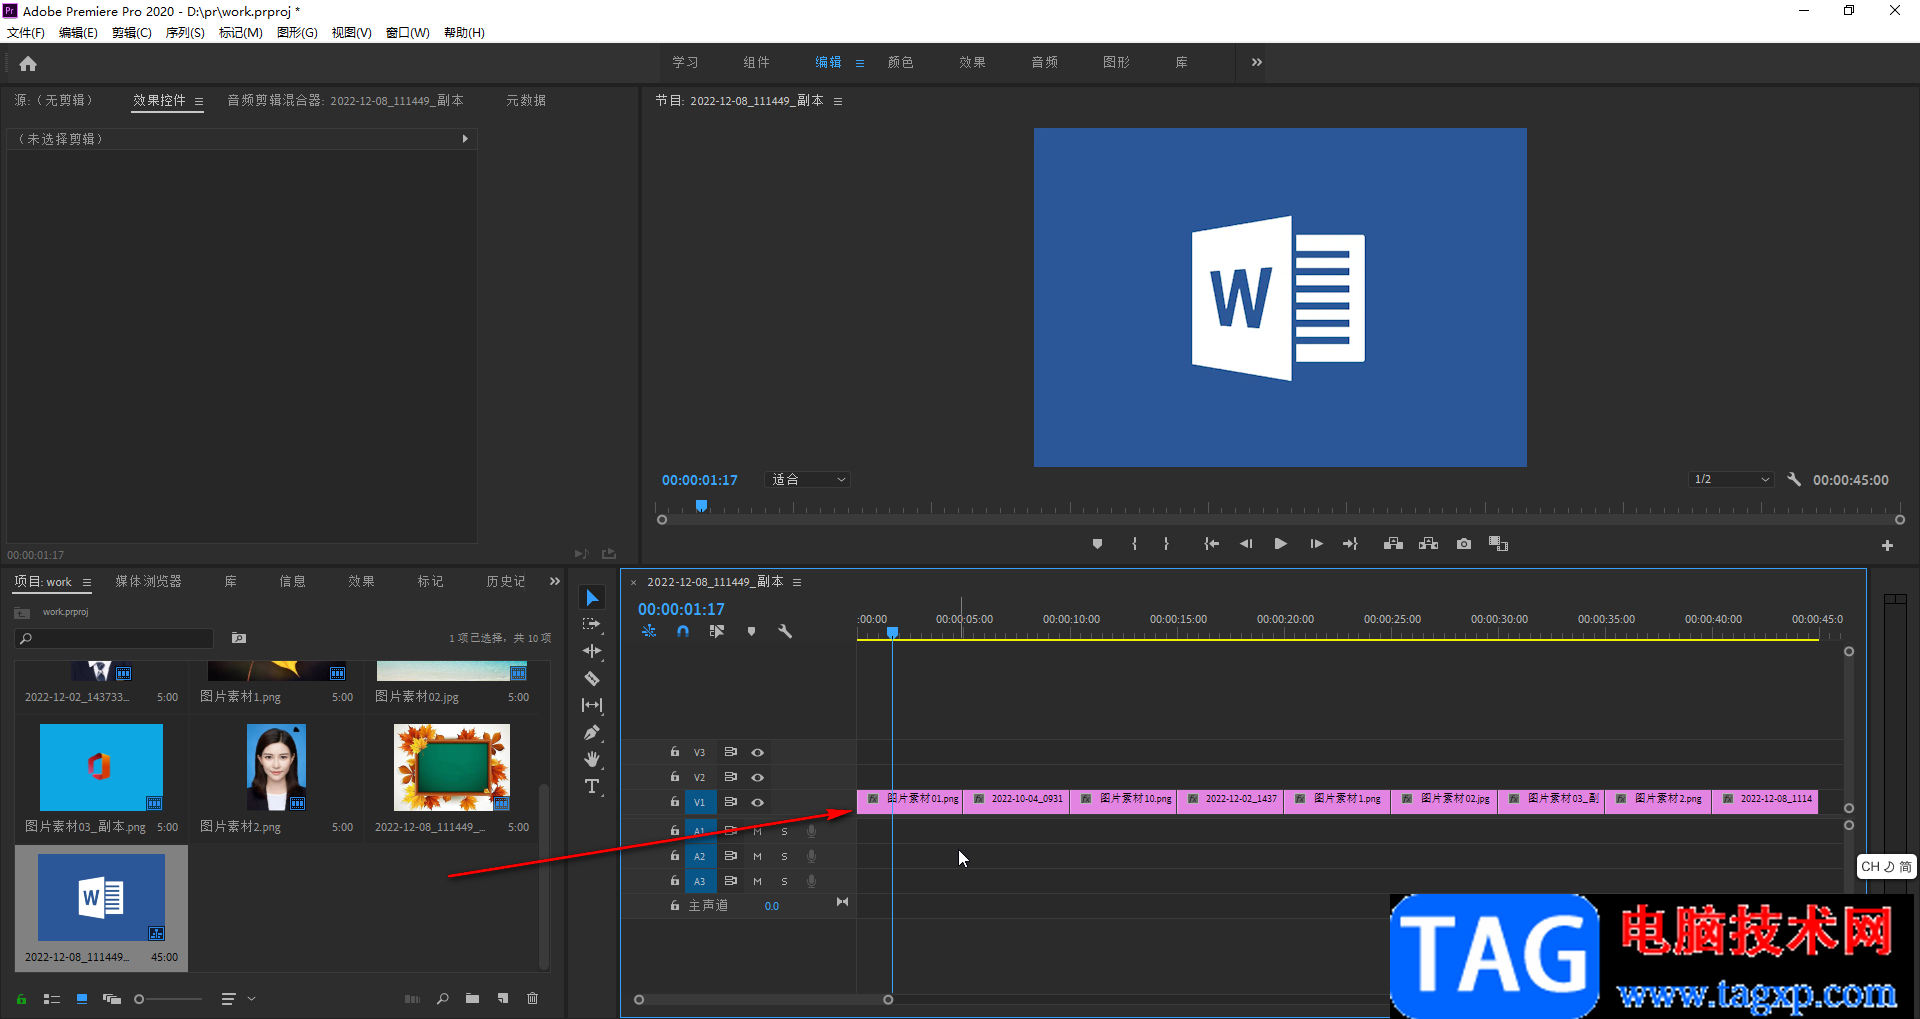
Task: Mark Out point in program monitor
Action: pos(1166,544)
